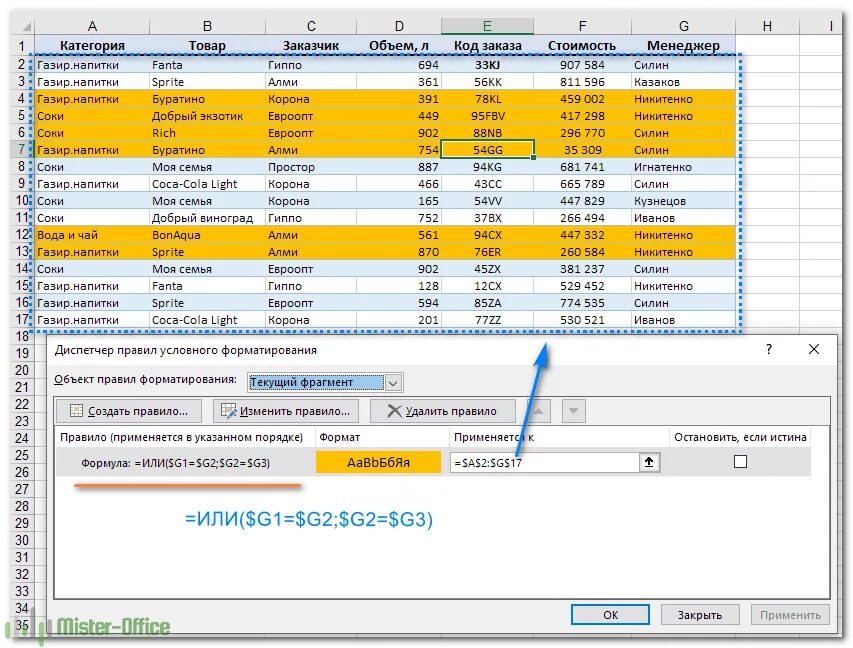Confirm with the OK button
The height and width of the screenshot is (648, 853).
coord(610,615)
